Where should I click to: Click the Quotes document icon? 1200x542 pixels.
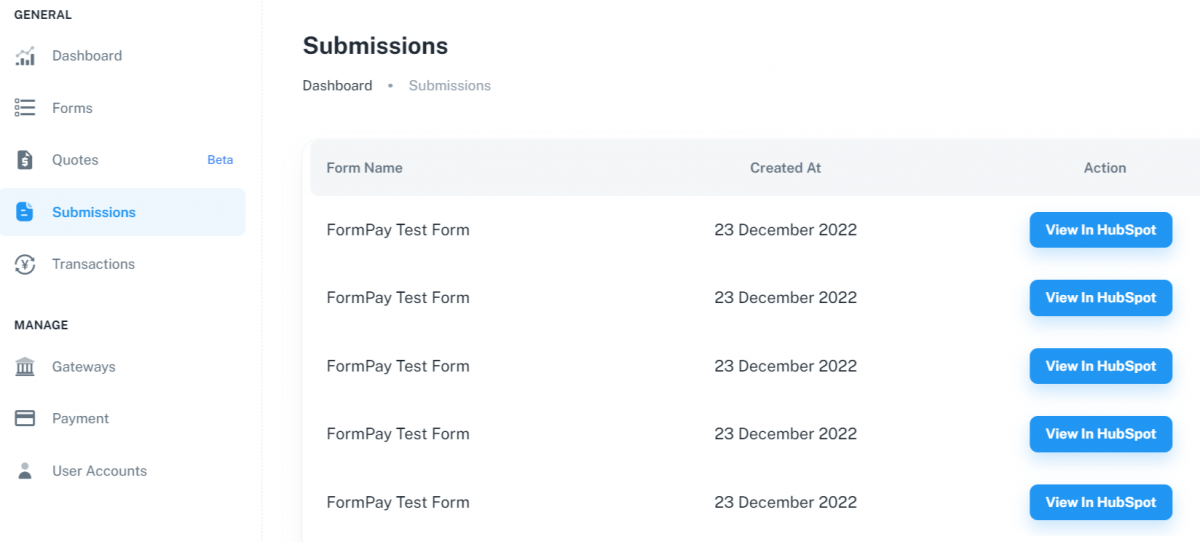(x=25, y=160)
